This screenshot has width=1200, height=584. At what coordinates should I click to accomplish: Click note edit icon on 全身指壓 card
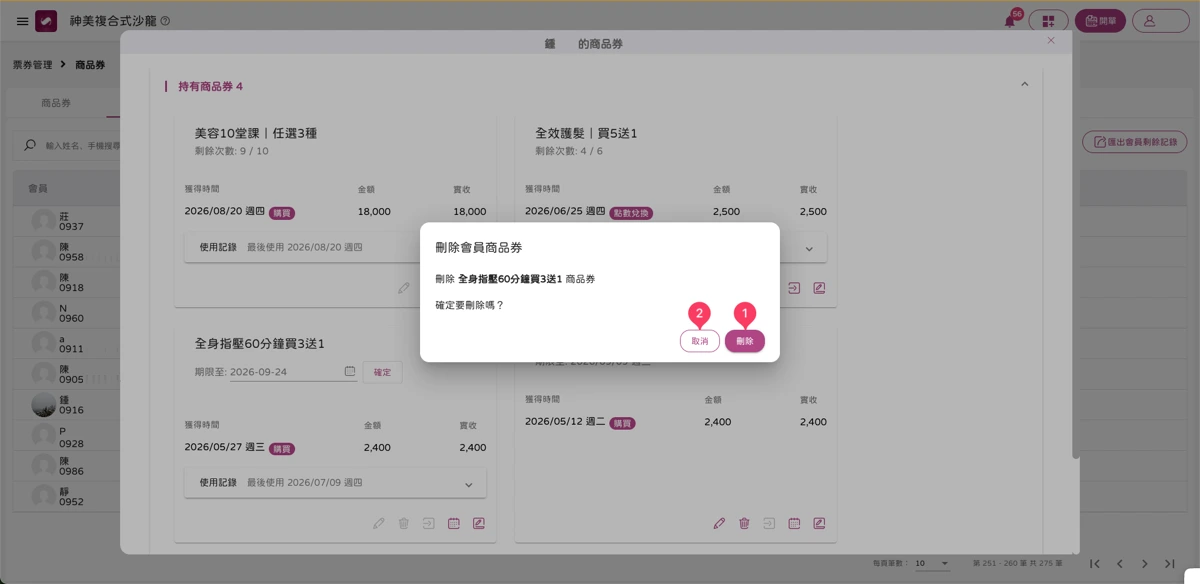pos(479,523)
